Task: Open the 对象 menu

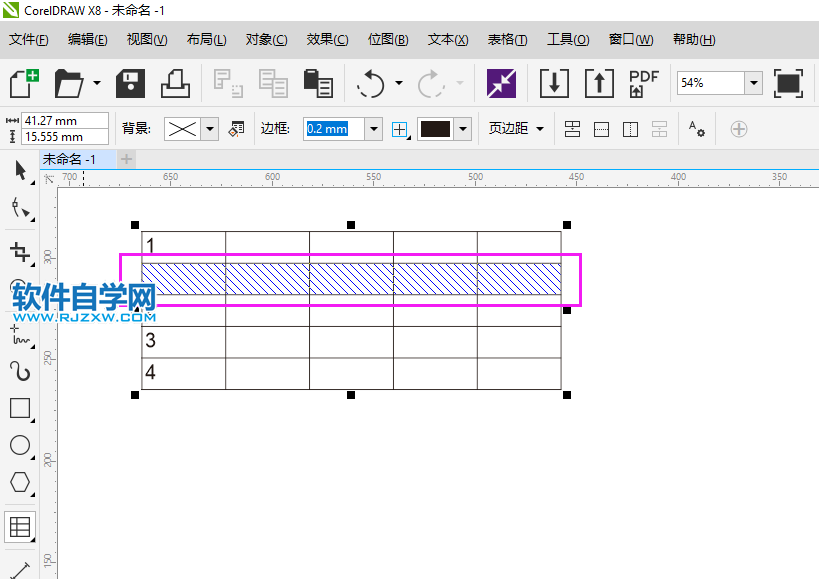Action: coord(266,40)
